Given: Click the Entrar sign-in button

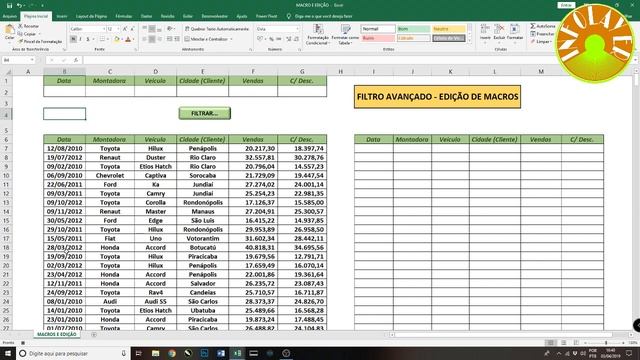Looking at the screenshot, I should [x=566, y=5].
